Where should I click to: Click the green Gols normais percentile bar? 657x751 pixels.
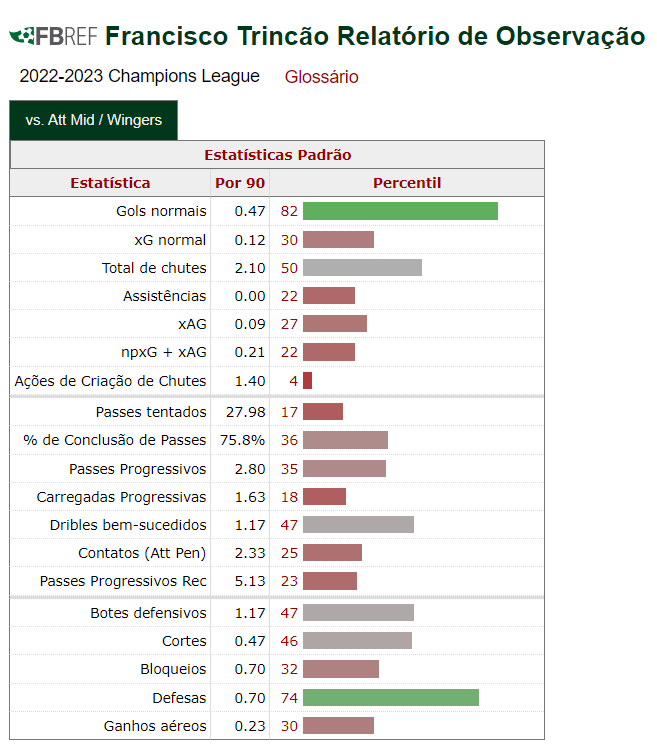click(x=400, y=211)
